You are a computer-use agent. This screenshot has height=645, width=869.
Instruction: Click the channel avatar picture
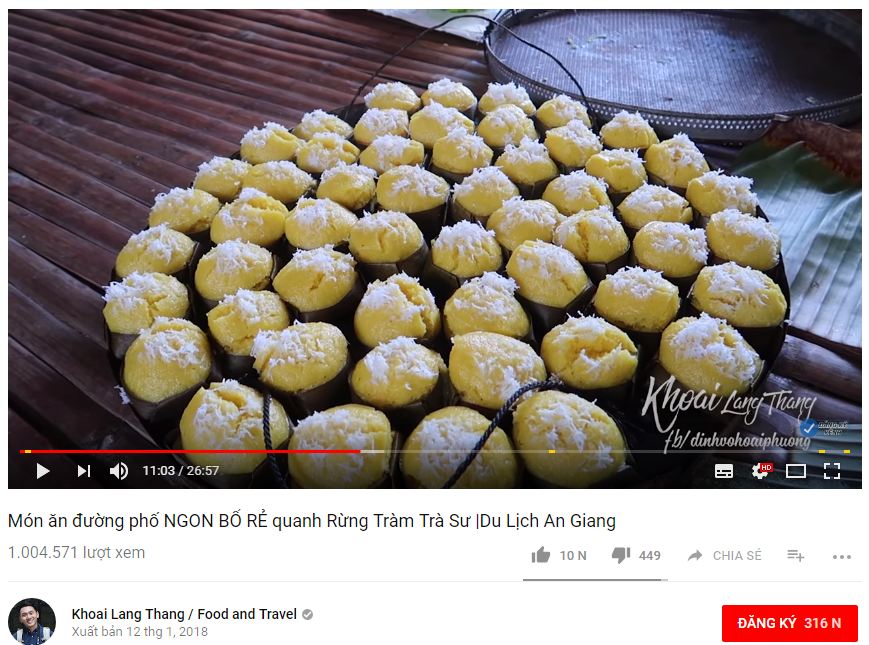[x=32, y=621]
